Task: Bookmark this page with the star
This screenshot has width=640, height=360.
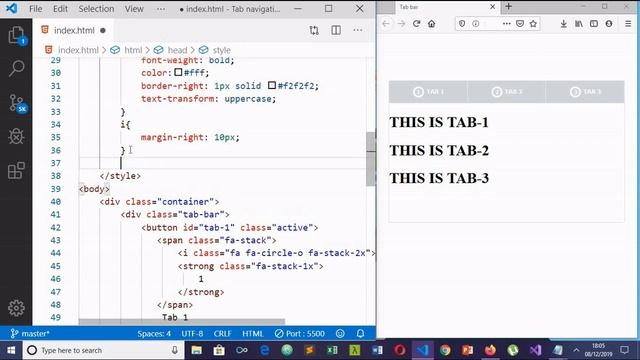Action: click(533, 24)
